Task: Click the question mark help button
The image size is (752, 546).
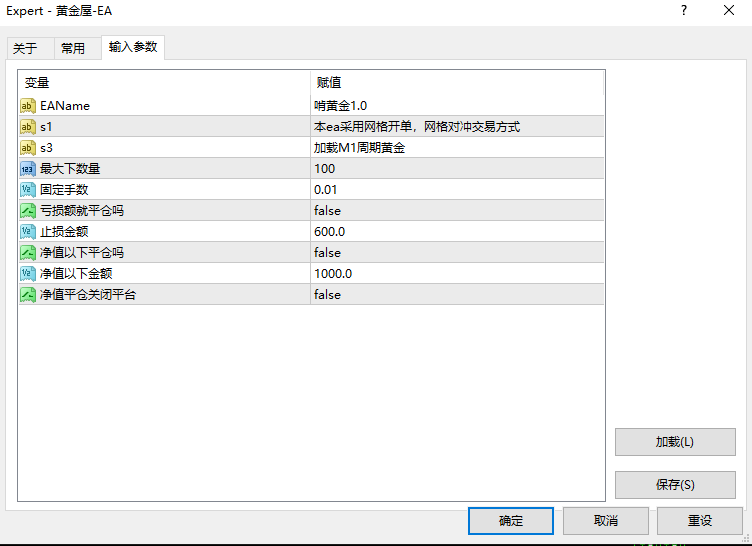Action: [x=684, y=11]
